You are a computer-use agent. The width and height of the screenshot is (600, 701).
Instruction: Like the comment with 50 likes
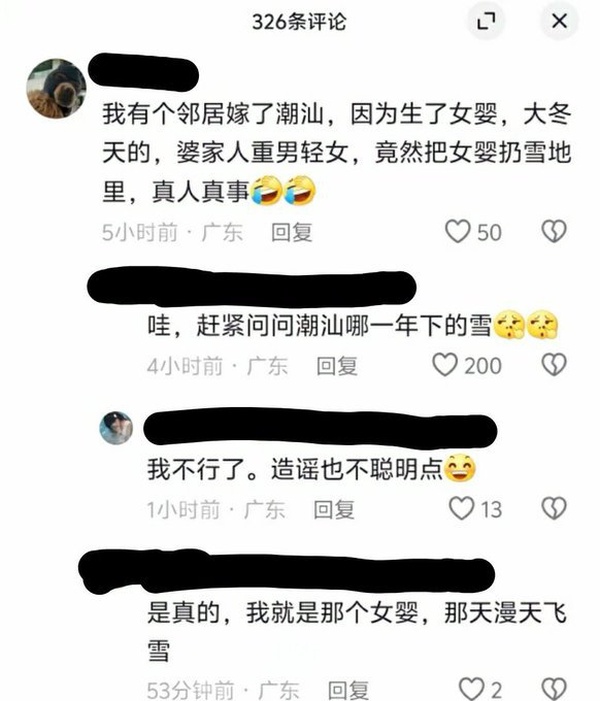pyautogui.click(x=458, y=232)
